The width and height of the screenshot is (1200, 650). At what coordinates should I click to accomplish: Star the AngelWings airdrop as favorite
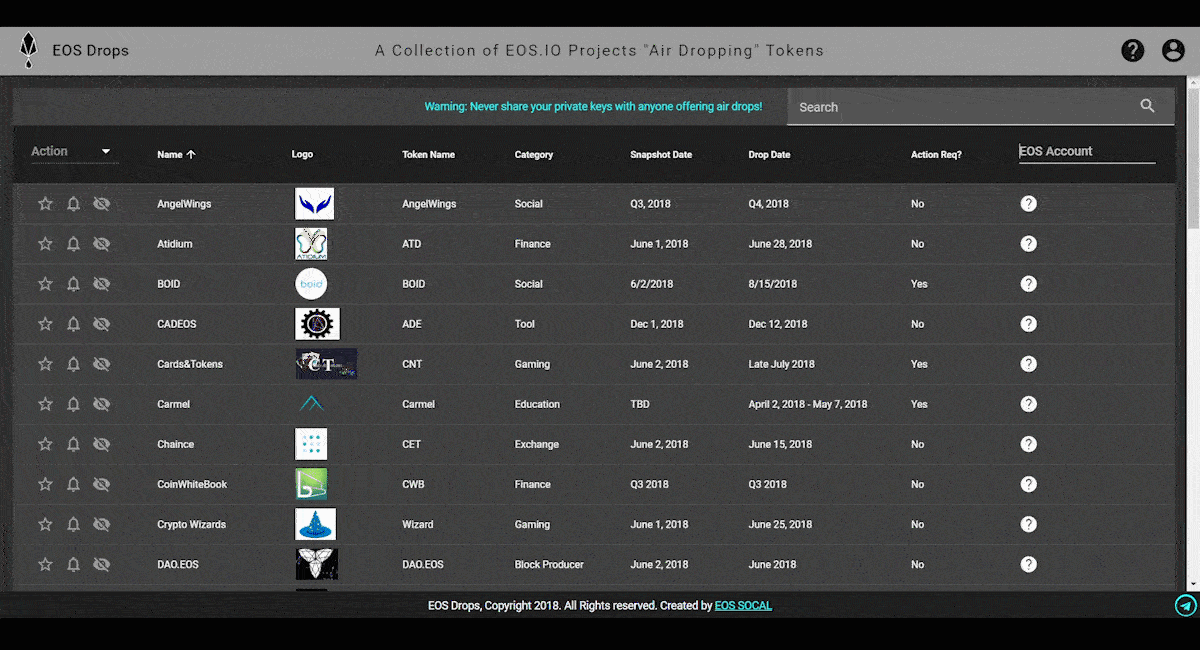coord(45,204)
